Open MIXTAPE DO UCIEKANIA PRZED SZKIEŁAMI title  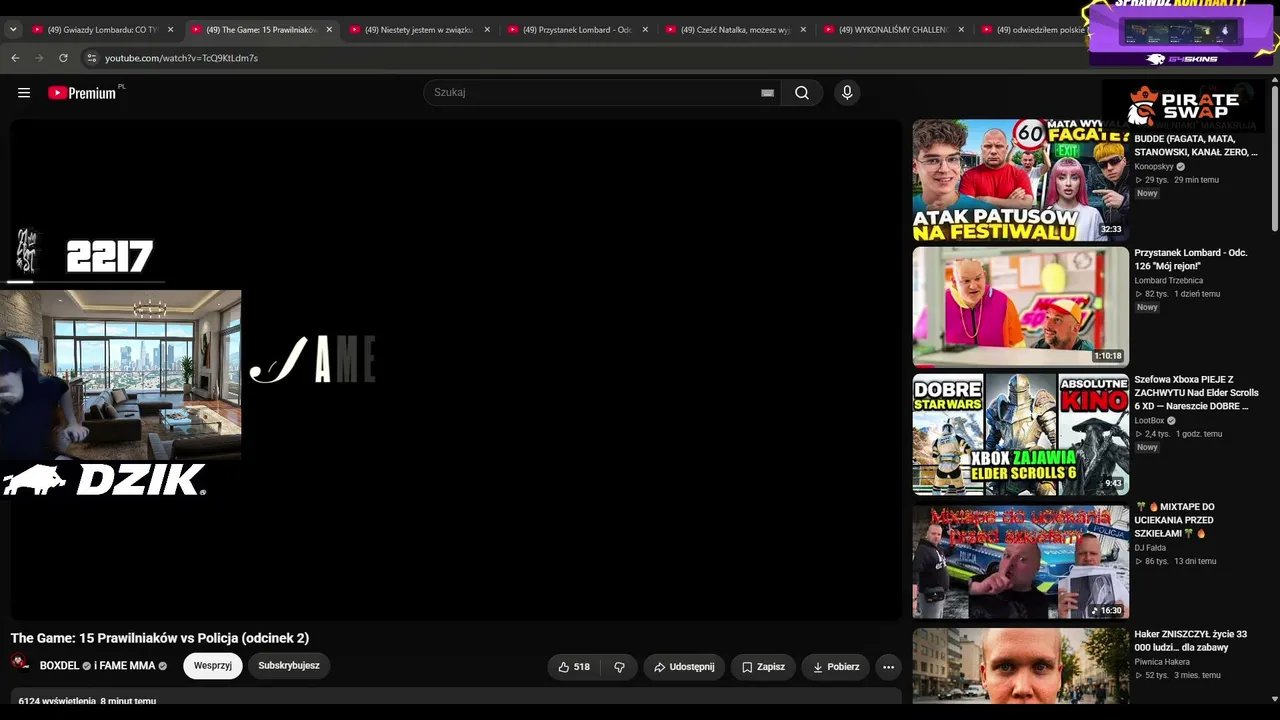1174,520
